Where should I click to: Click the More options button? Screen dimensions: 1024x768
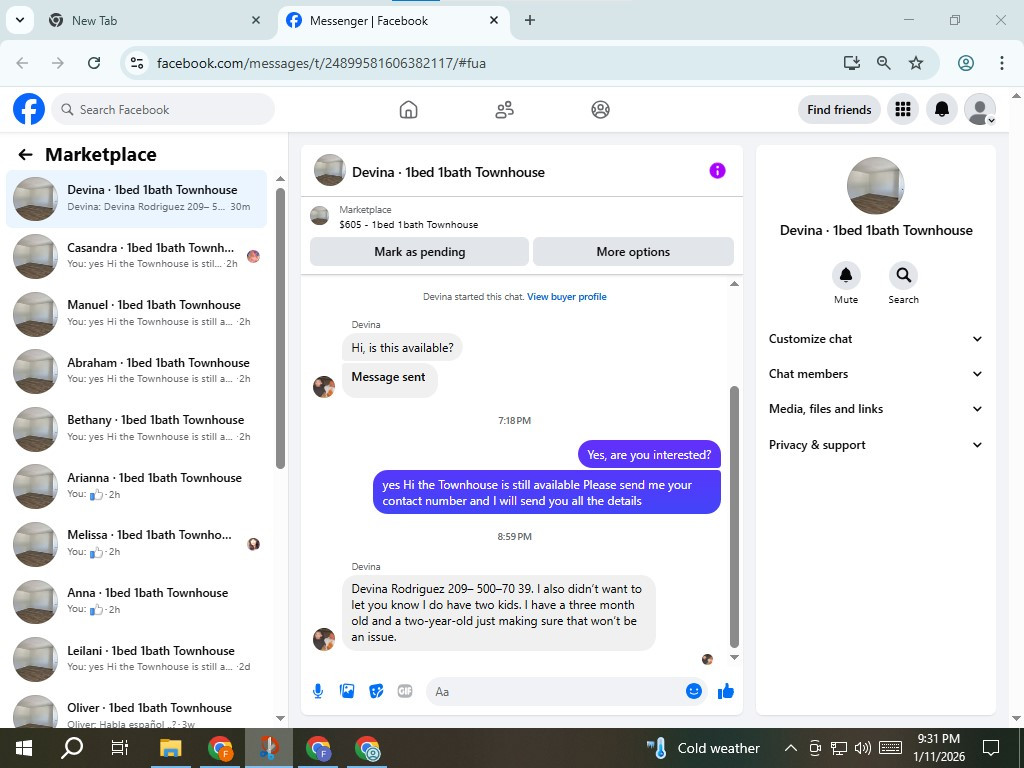coord(633,251)
